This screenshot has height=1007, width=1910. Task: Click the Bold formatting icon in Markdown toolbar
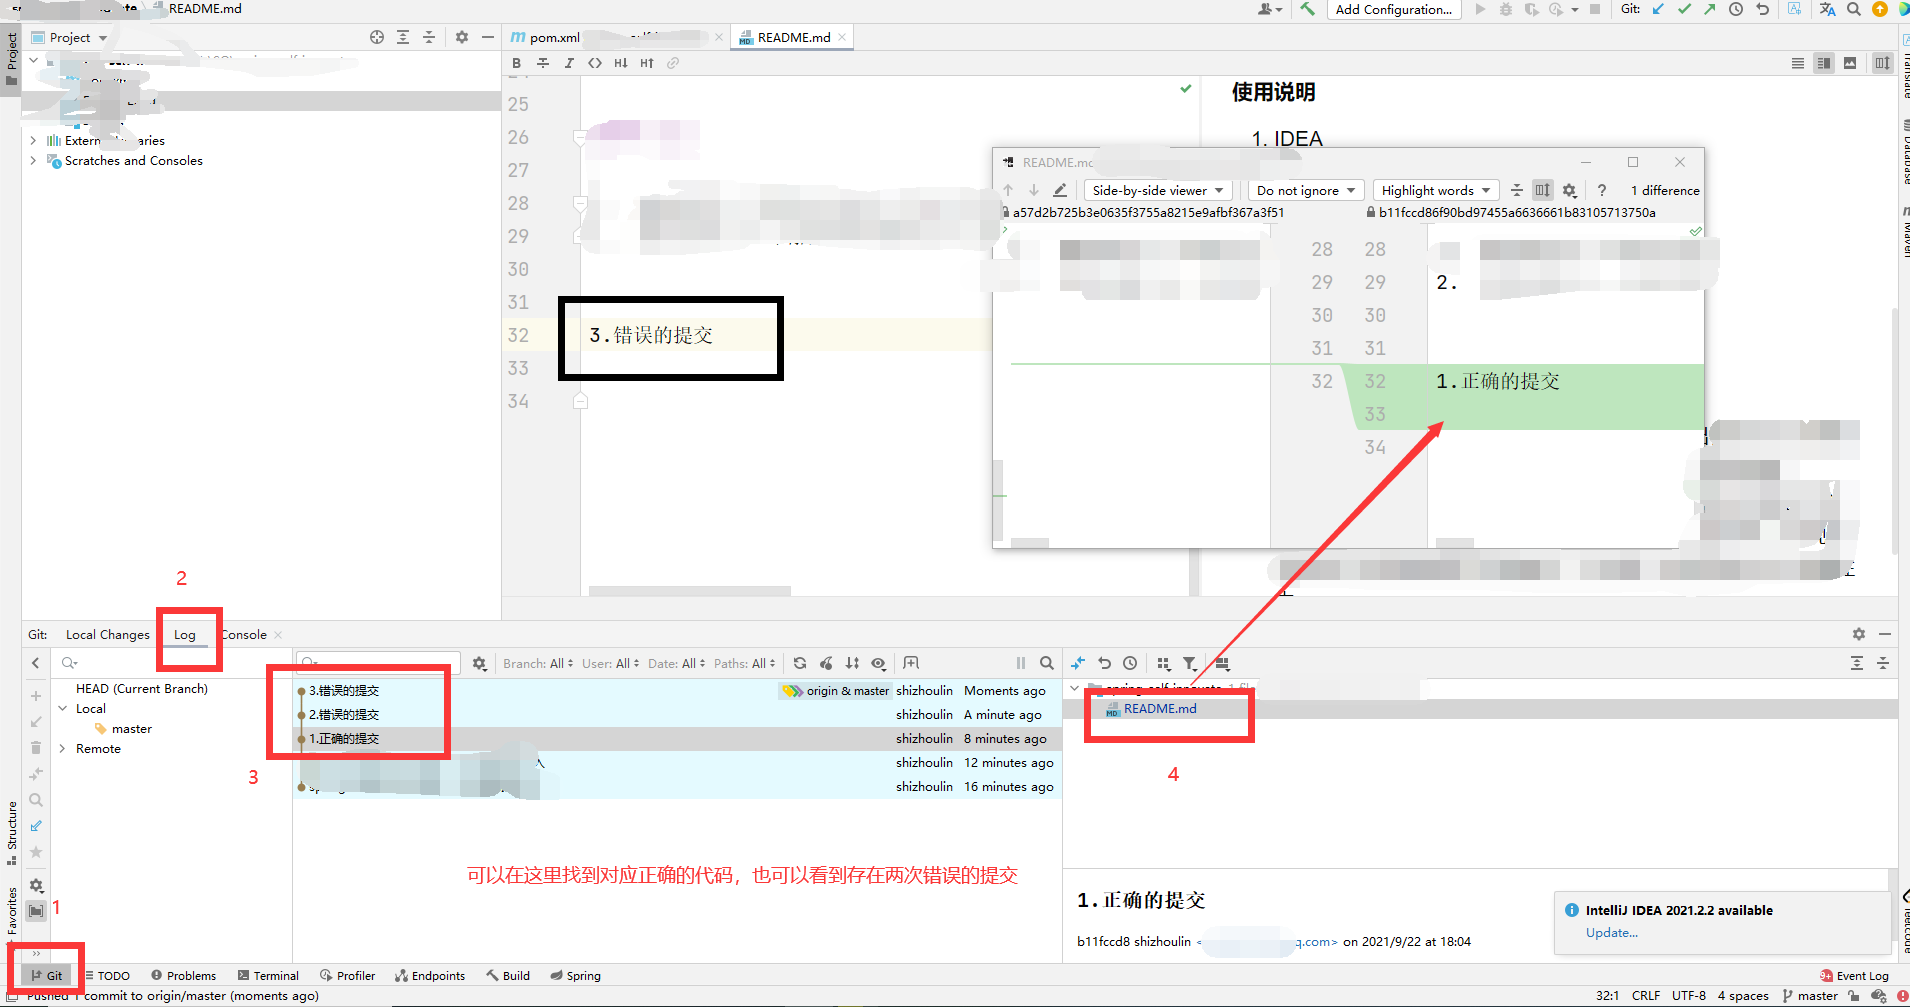coord(517,63)
